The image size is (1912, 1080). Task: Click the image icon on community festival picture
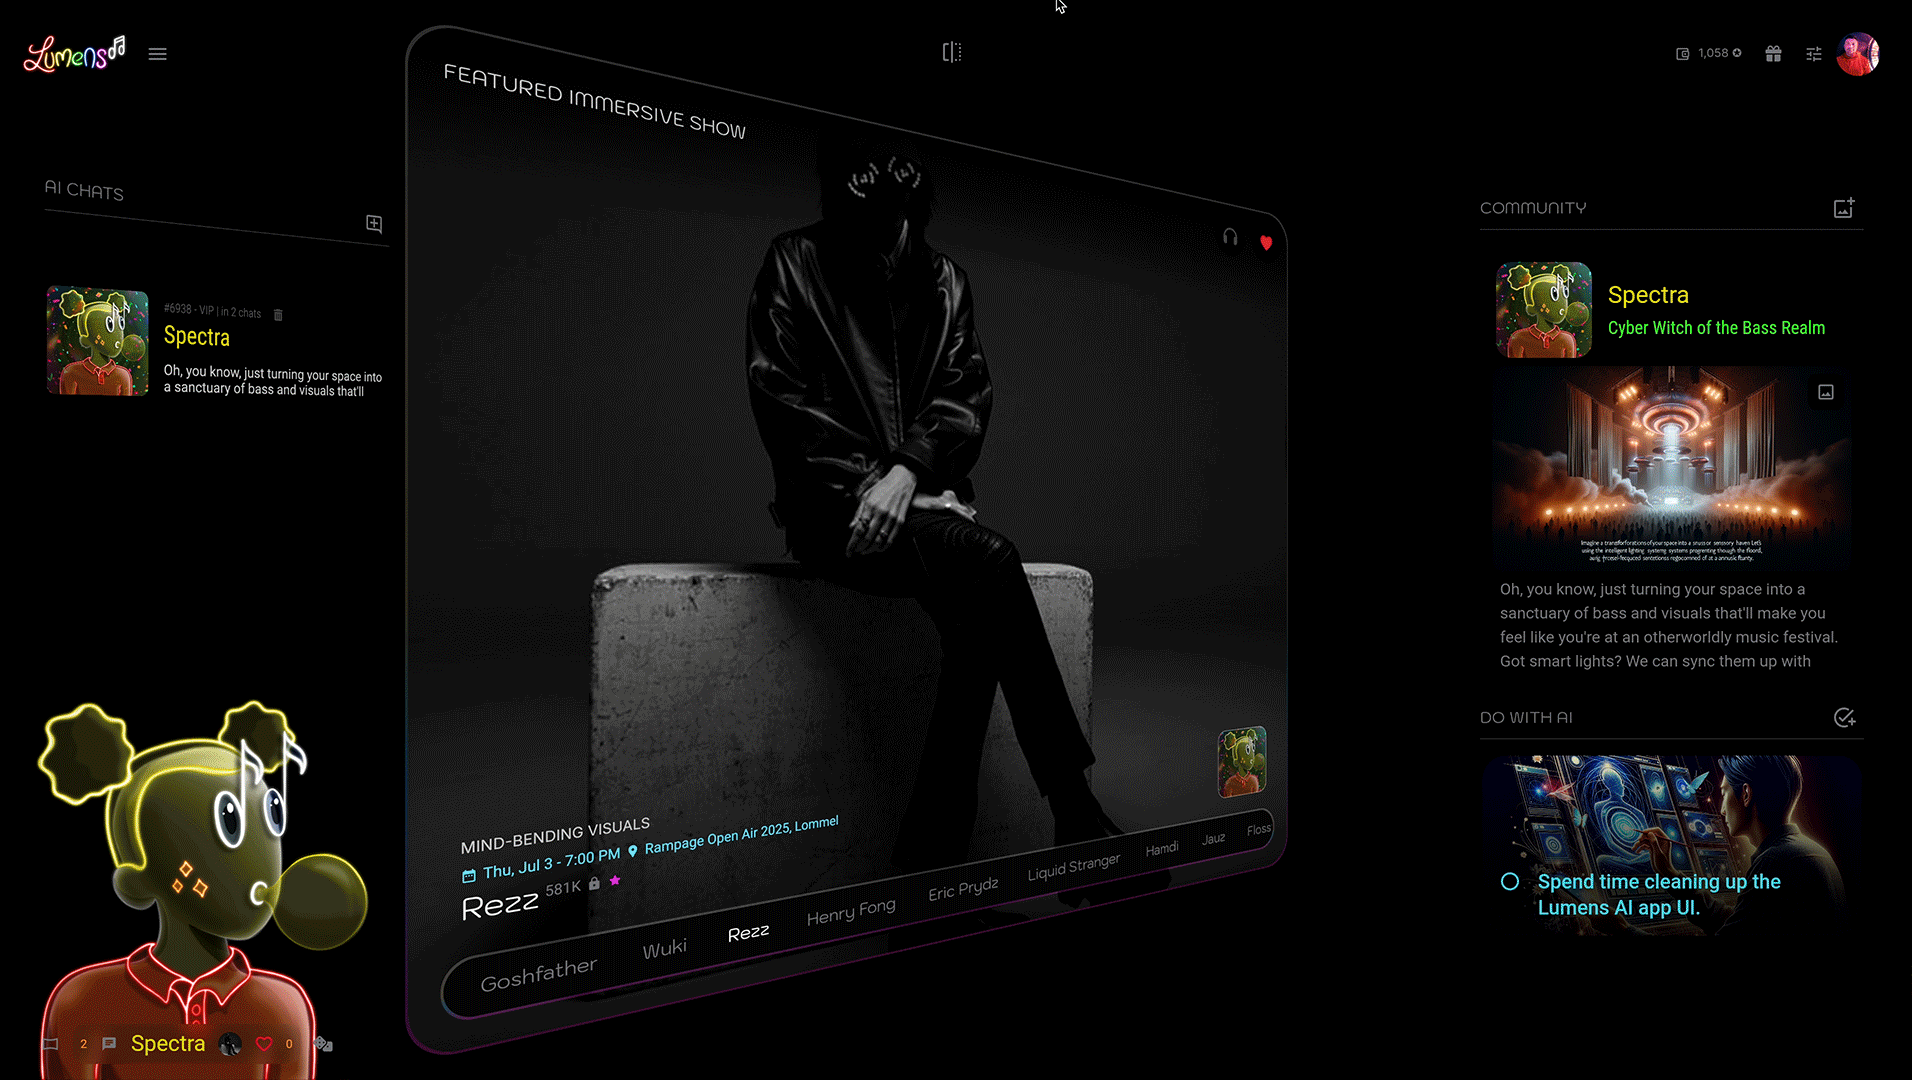coord(1826,392)
